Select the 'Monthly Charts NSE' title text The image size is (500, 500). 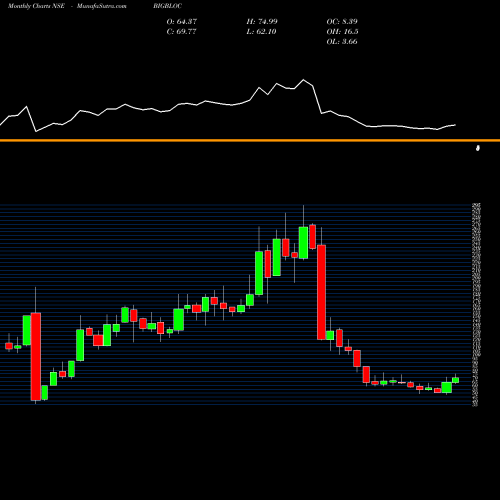[36, 6]
